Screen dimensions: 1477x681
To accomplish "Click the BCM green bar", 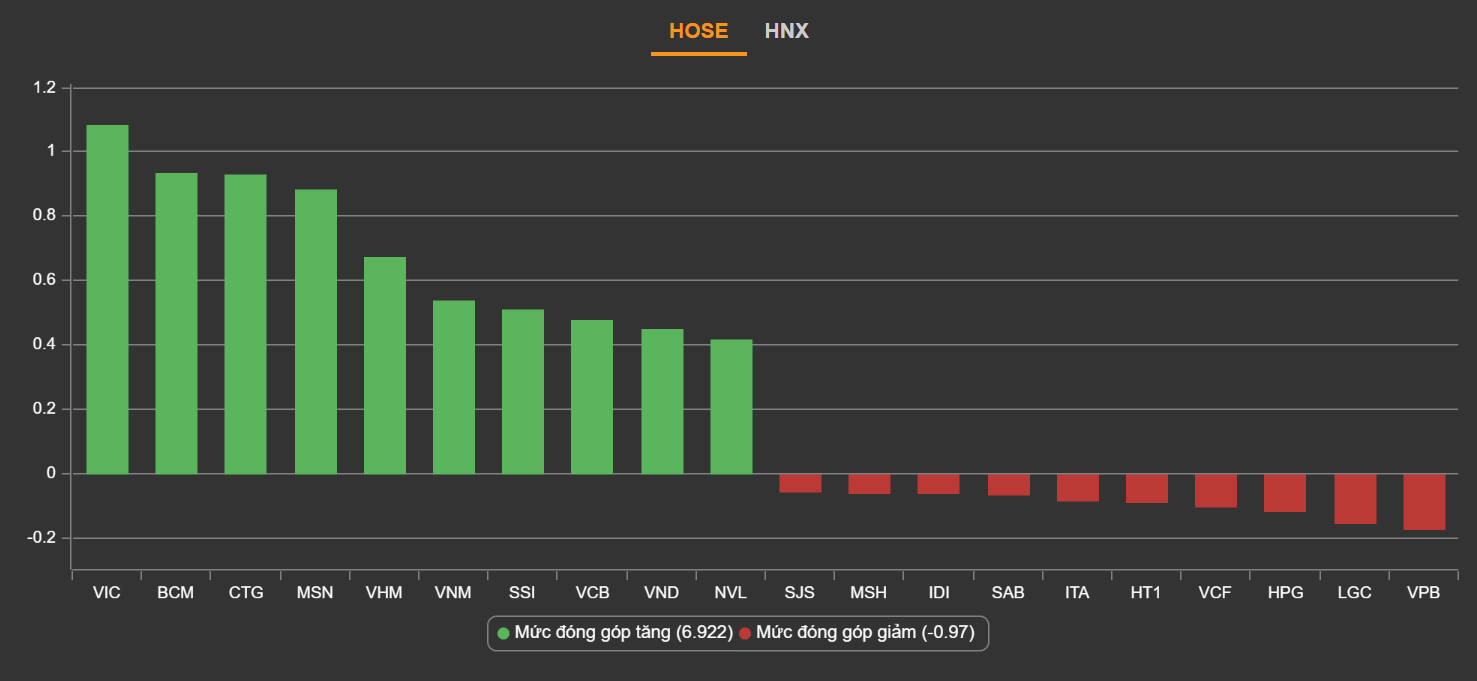I will (176, 323).
